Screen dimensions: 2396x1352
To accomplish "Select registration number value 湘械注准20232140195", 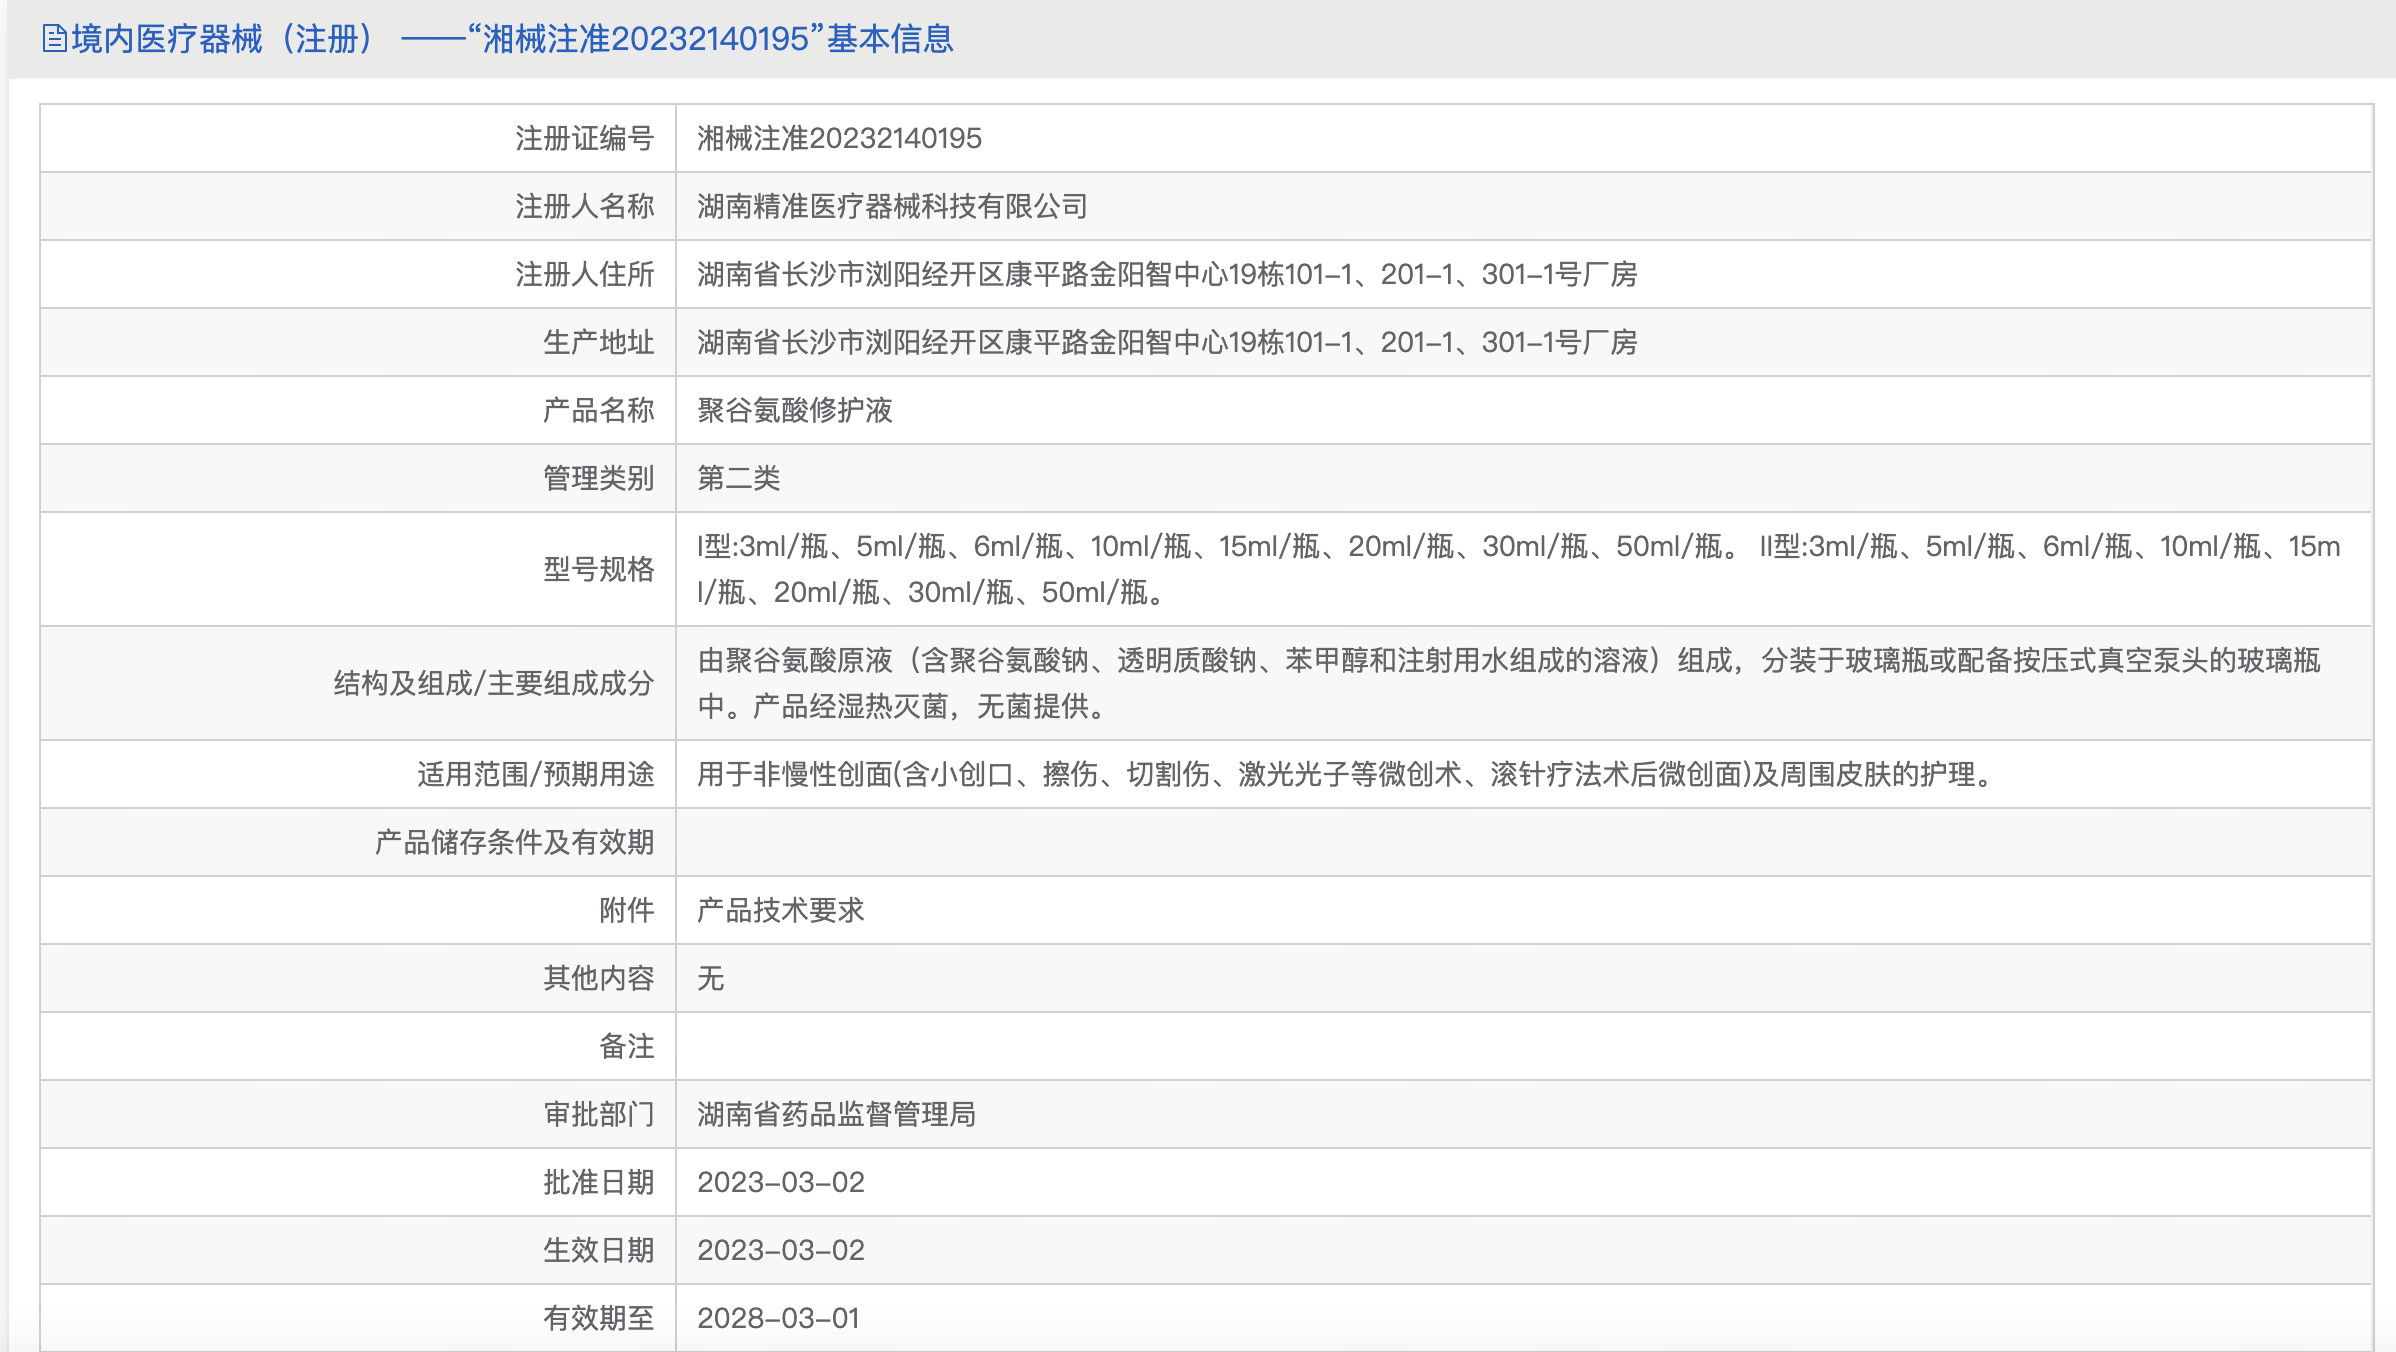I will [839, 138].
